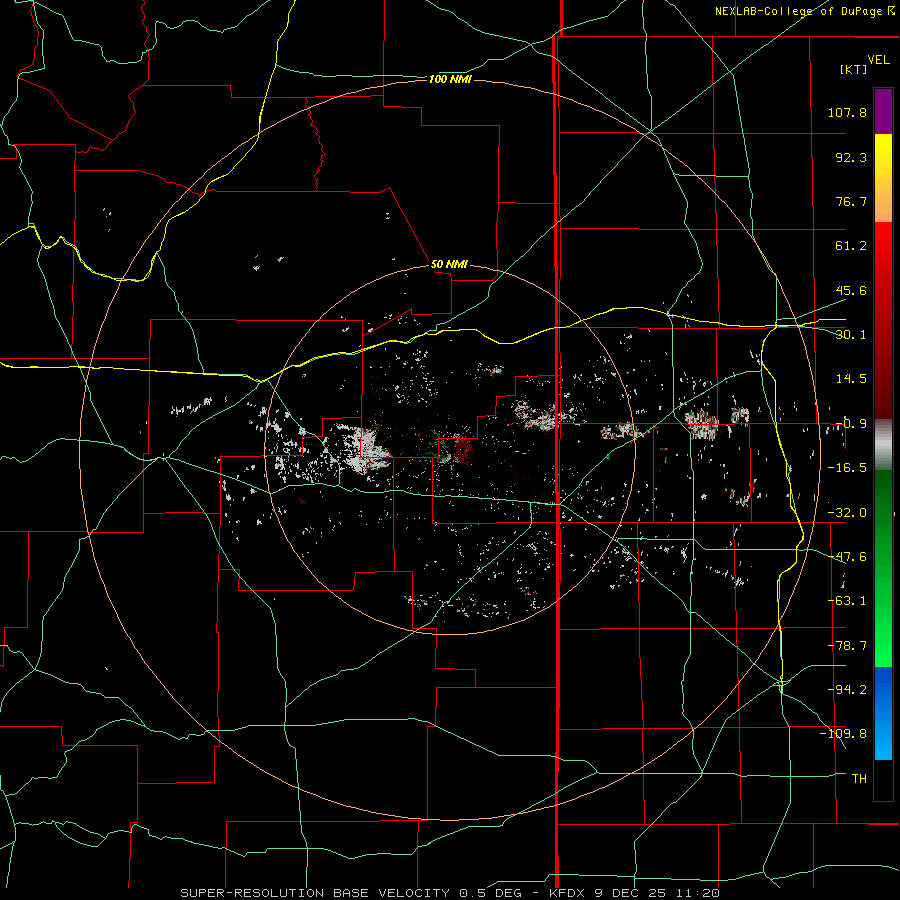Click the 50 NMI range ring label
The height and width of the screenshot is (900, 900).
[x=449, y=264]
